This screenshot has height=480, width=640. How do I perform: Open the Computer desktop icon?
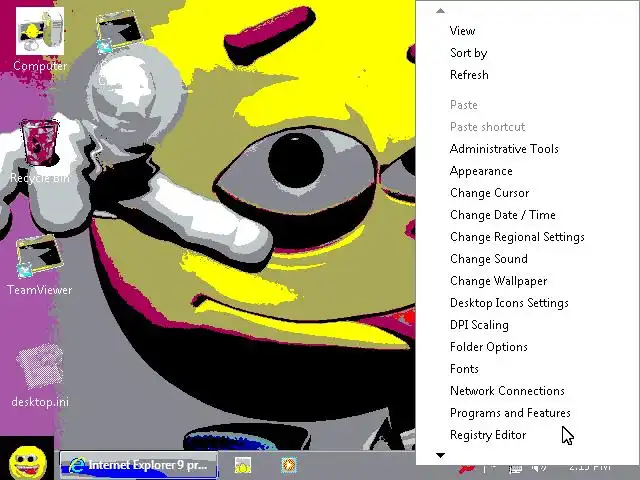(40, 40)
